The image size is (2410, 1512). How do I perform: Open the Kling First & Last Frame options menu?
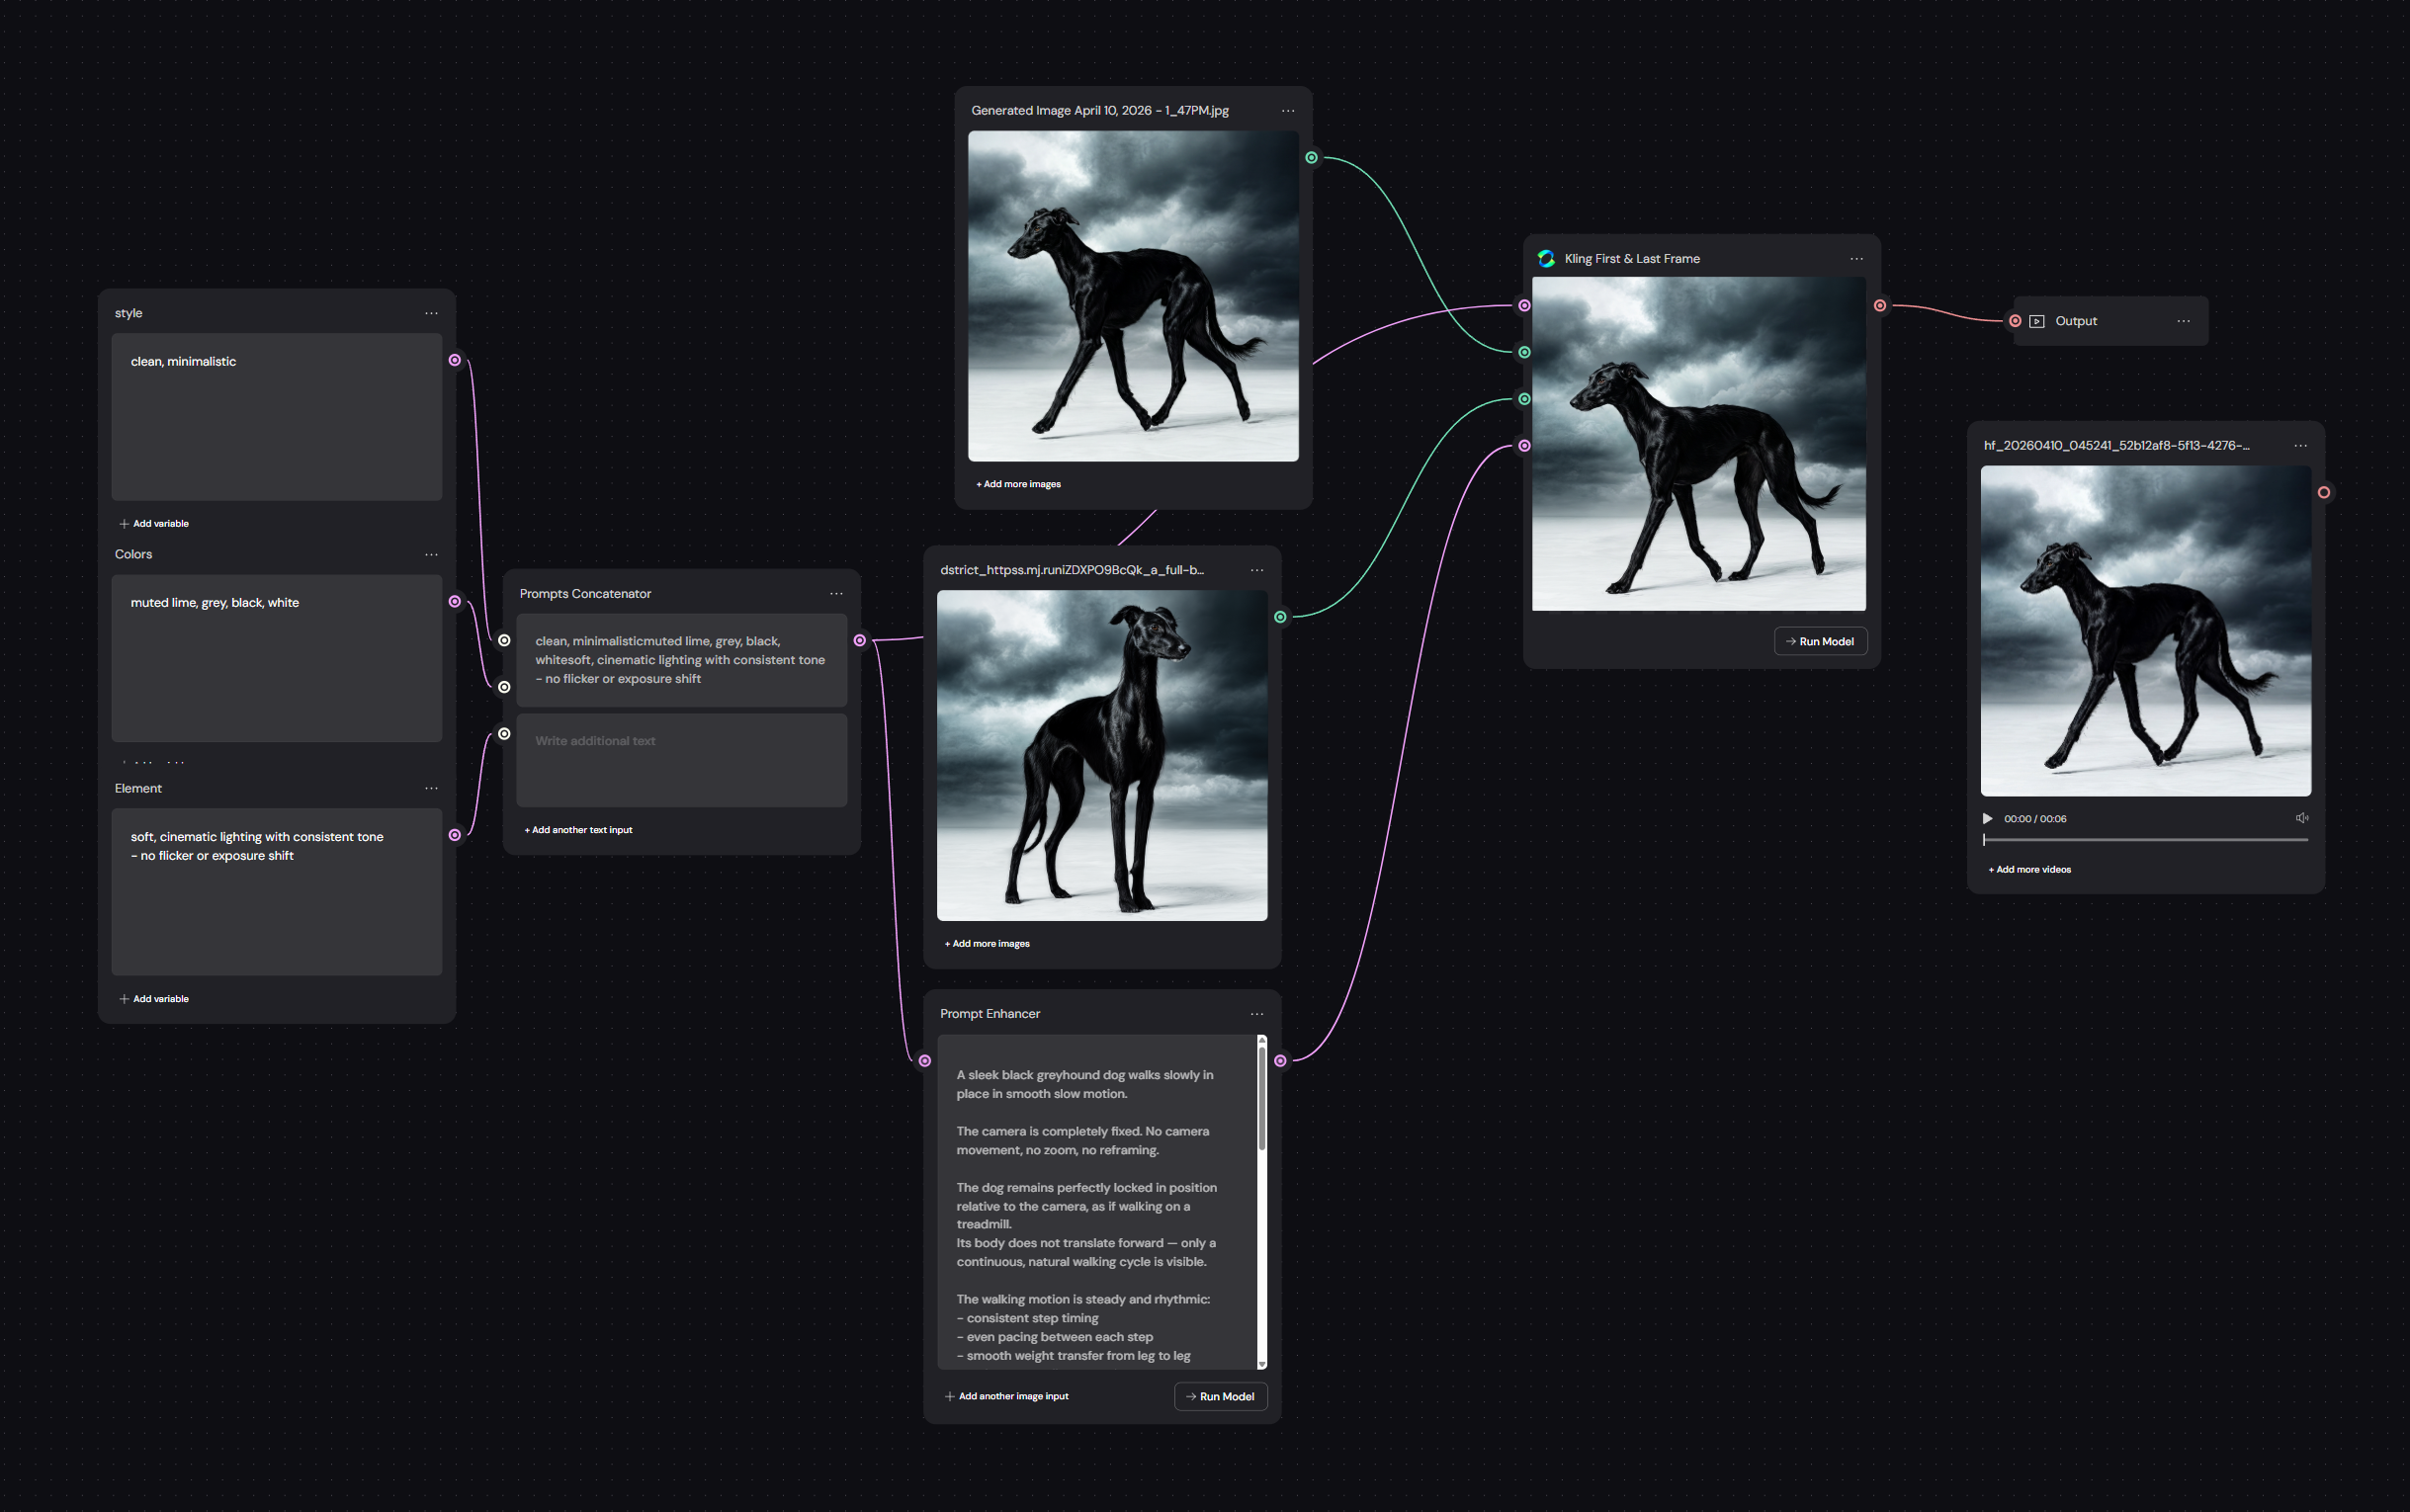(x=1856, y=259)
